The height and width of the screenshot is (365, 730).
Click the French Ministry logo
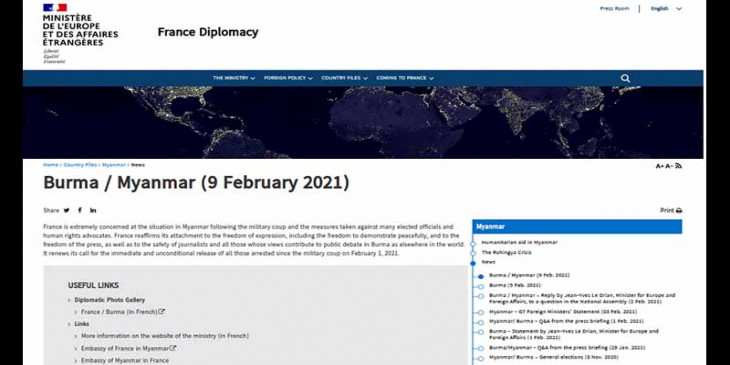[x=80, y=34]
